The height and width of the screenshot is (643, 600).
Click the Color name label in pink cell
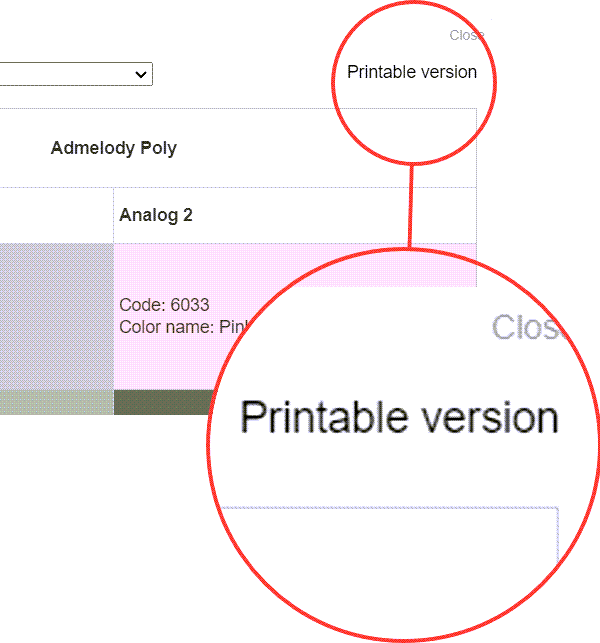click(167, 327)
